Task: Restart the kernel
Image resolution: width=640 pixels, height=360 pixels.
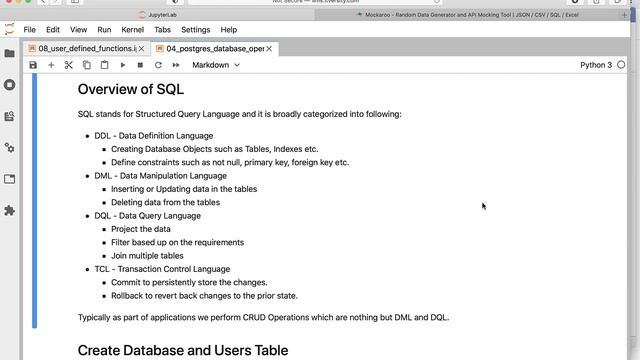Action: point(158,65)
